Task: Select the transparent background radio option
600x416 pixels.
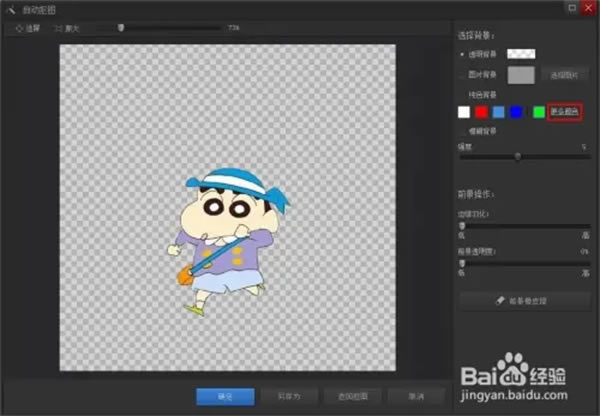Action: 462,54
